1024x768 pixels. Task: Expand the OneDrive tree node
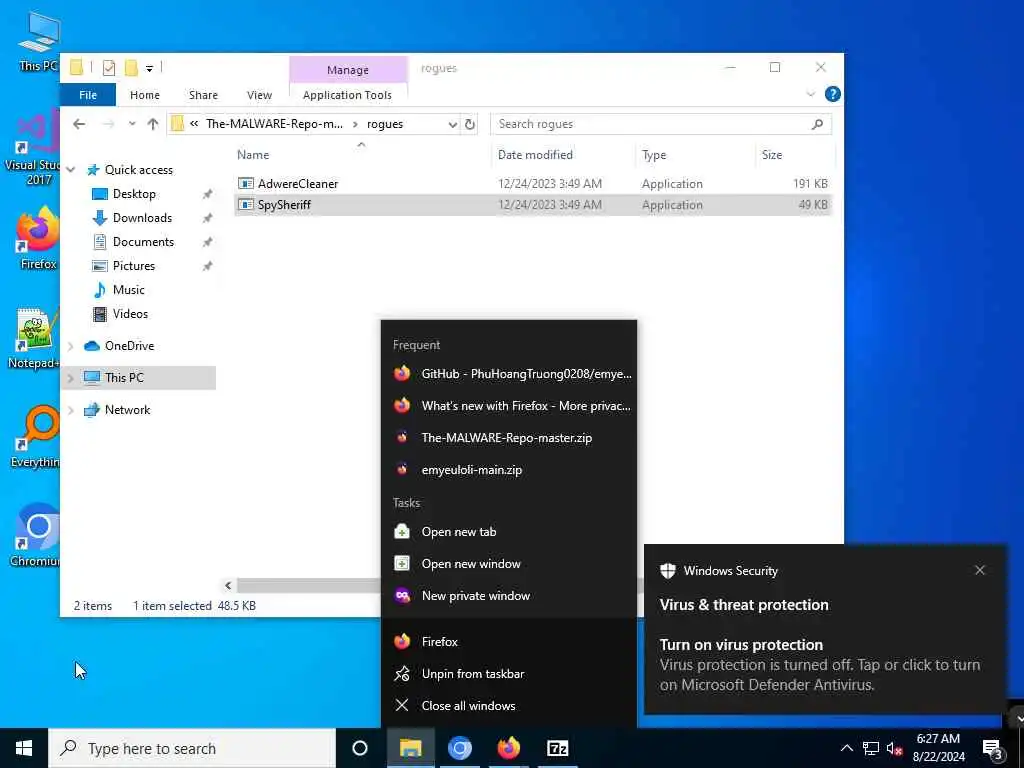pyautogui.click(x=71, y=346)
